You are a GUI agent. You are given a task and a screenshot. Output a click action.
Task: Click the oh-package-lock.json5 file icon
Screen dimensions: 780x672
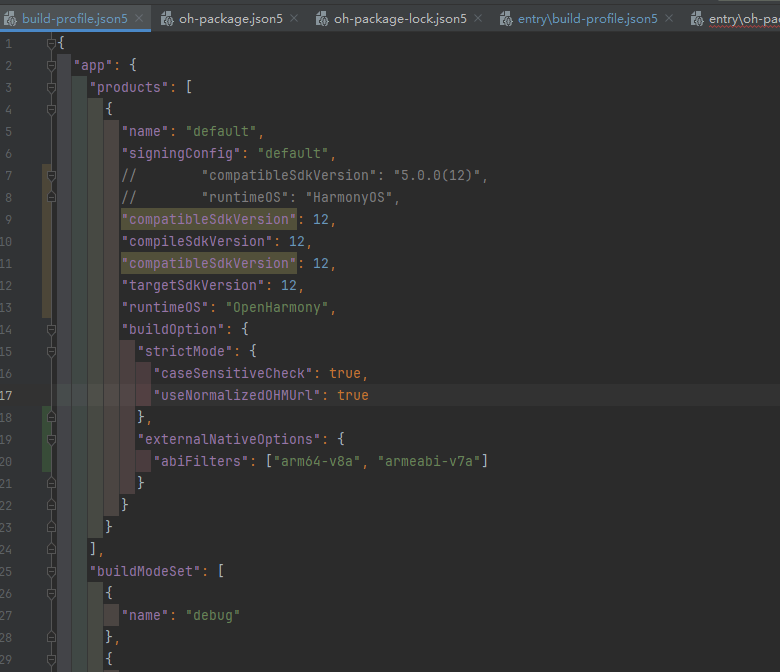322,19
